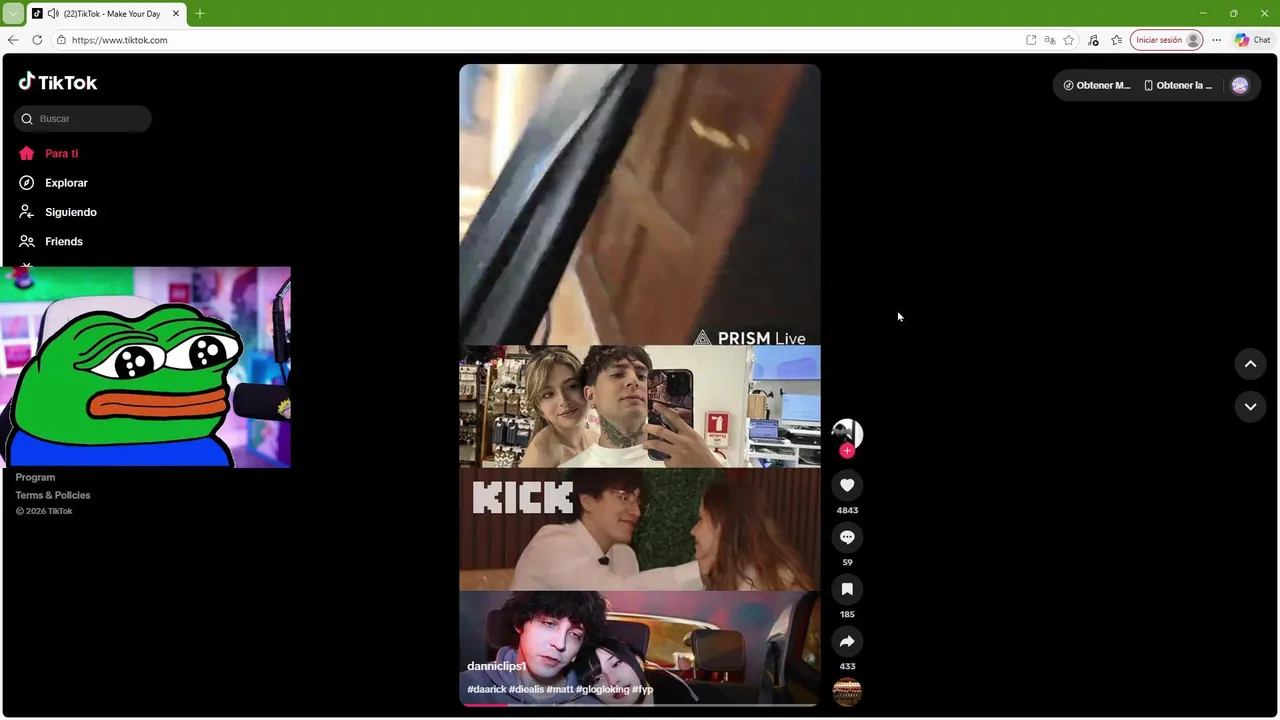This screenshot has width=1280, height=720.
Task: Follow creator with the red plus badge
Action: [847, 451]
